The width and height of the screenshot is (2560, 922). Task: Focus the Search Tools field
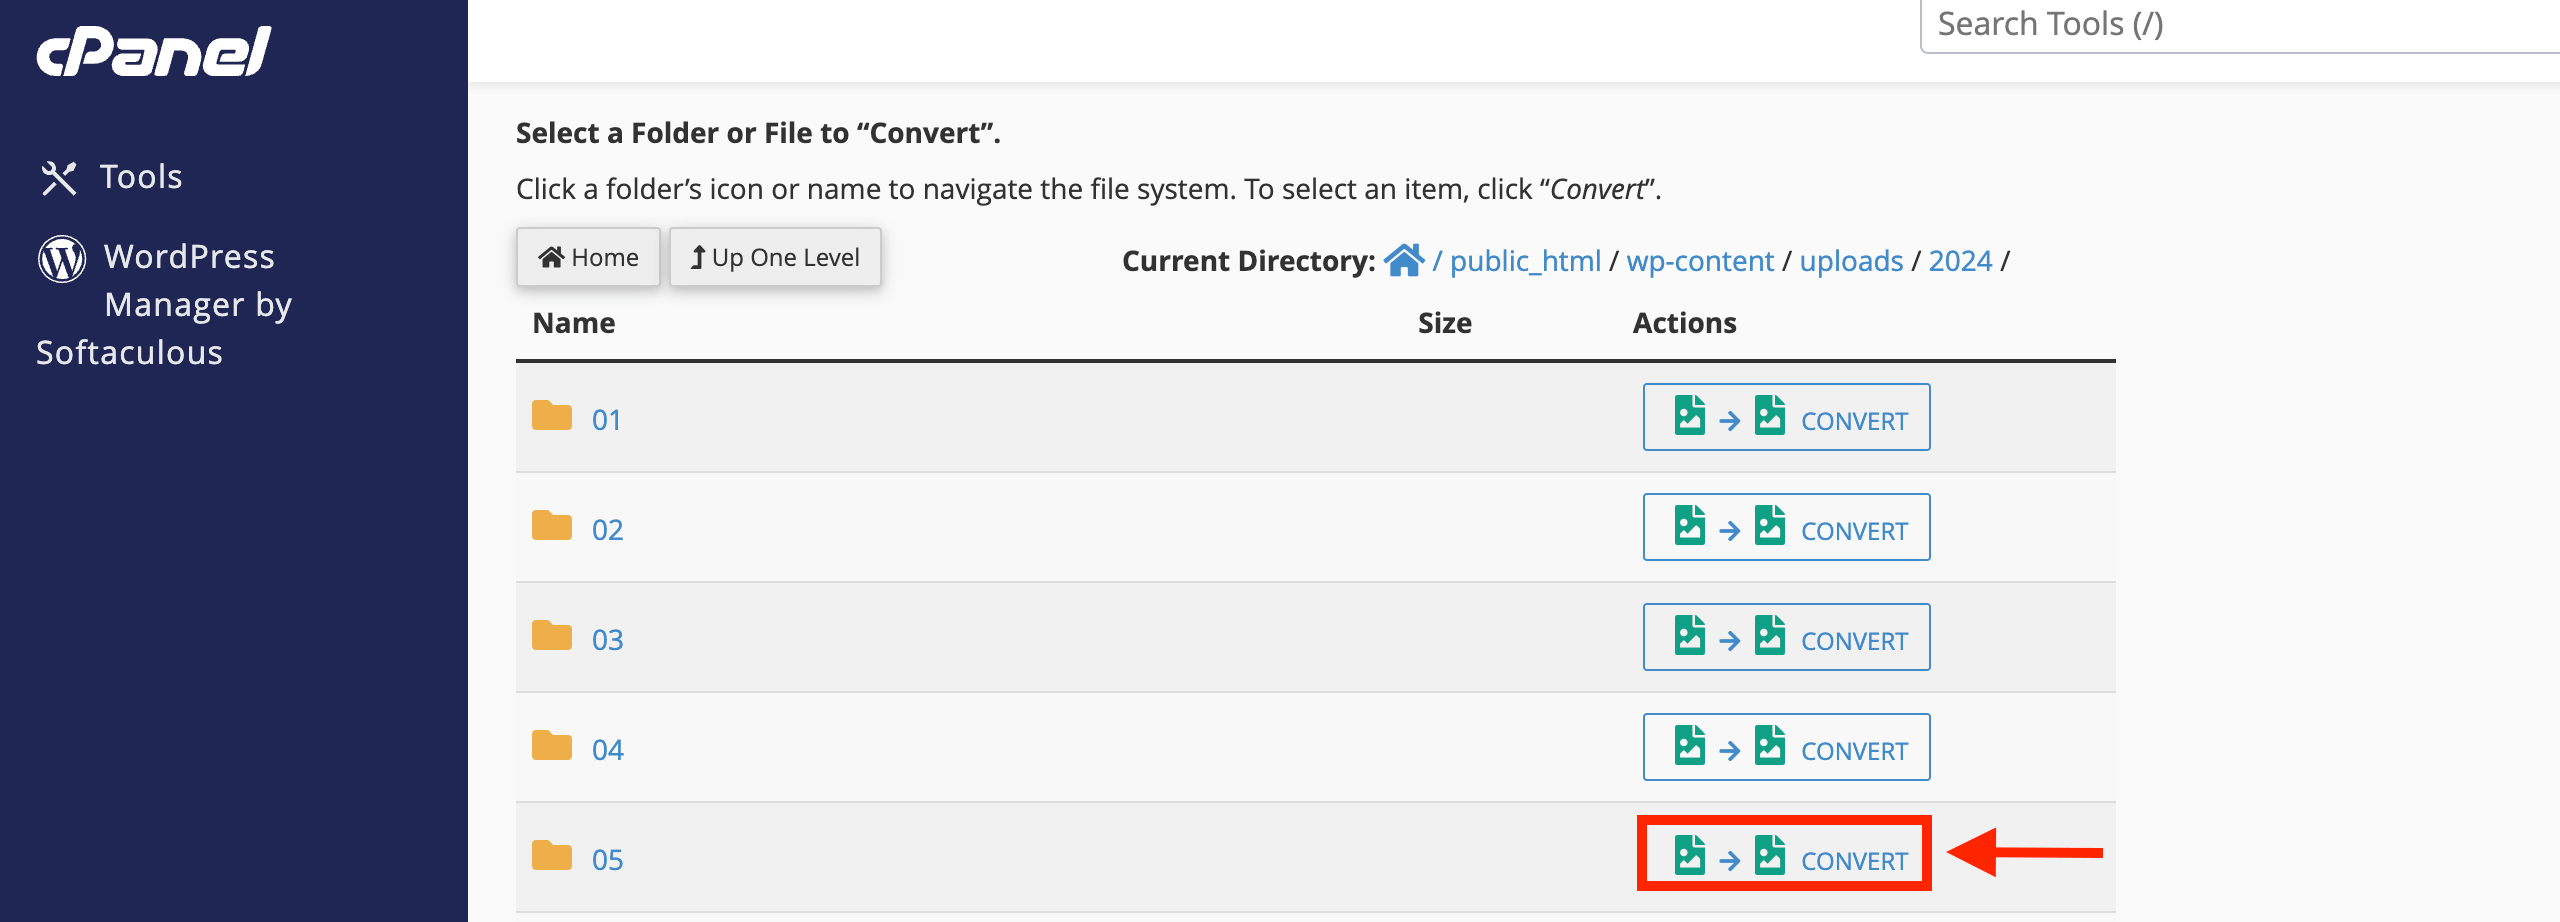(2240, 25)
